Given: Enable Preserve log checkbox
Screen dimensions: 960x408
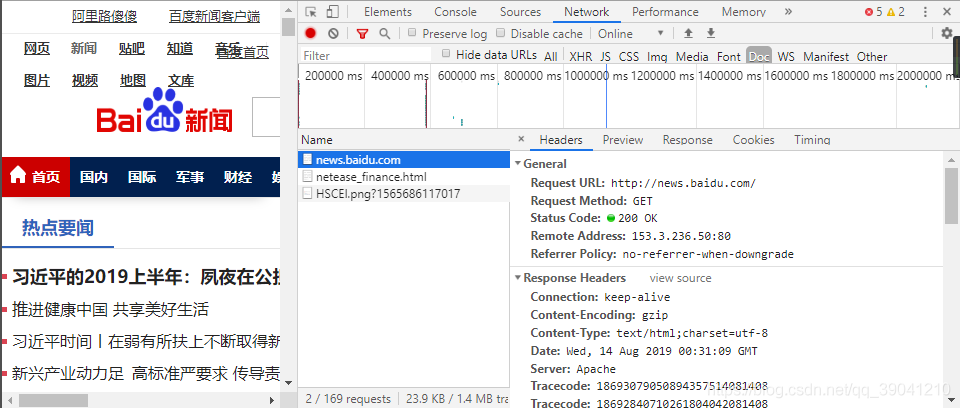Looking at the screenshot, I should (x=412, y=32).
